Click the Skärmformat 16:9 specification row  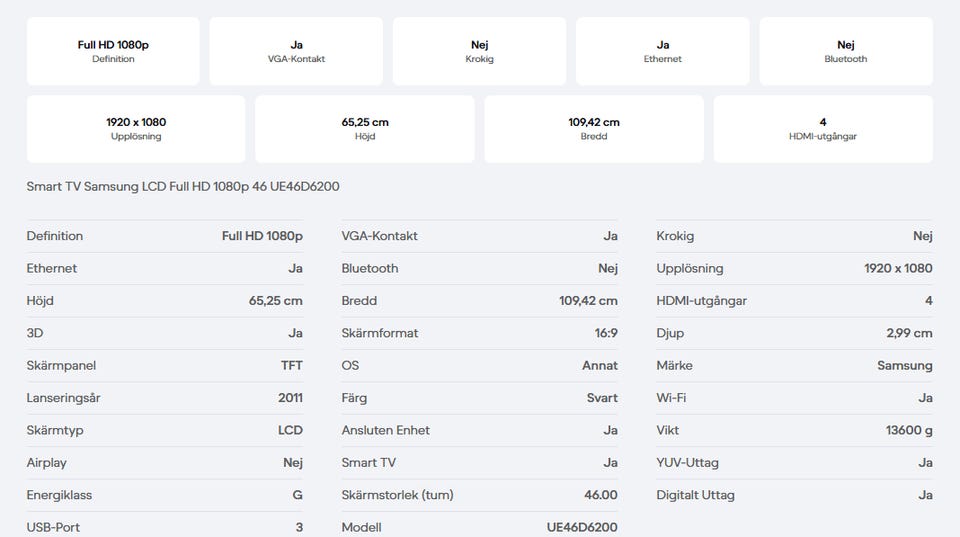(x=479, y=333)
